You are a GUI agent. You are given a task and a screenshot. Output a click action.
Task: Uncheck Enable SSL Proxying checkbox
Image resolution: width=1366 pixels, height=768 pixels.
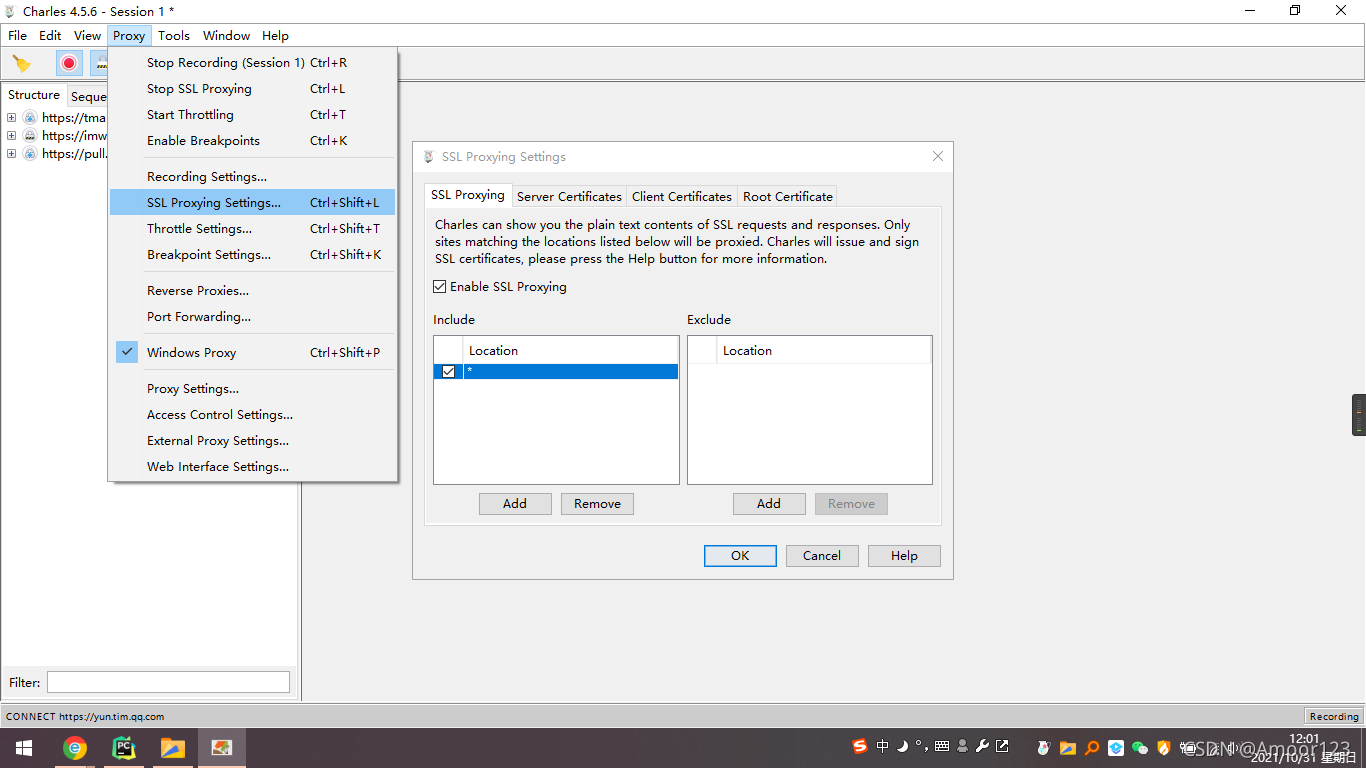[440, 287]
